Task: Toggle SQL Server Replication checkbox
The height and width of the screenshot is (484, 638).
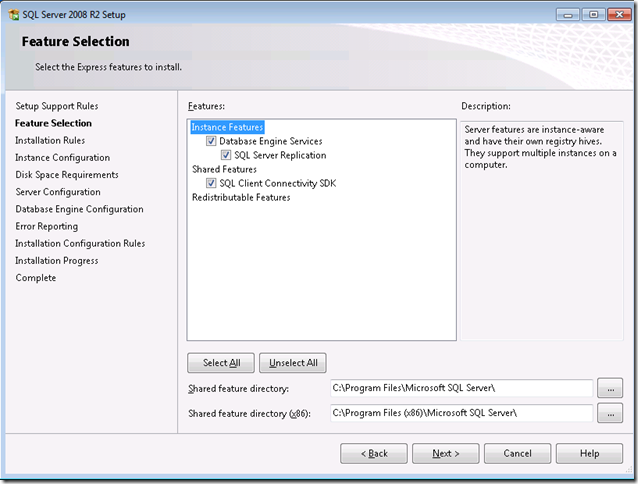Action: [226, 155]
